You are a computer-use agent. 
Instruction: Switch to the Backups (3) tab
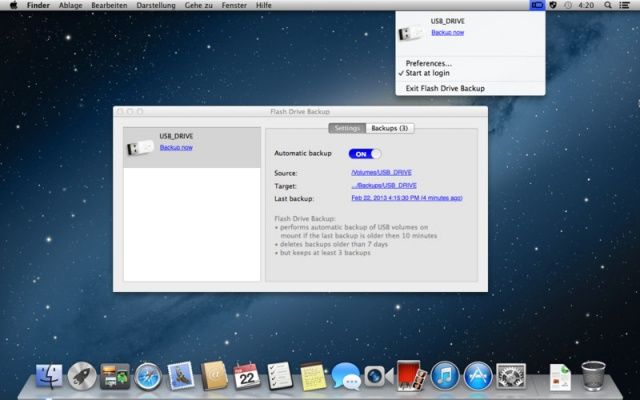389,128
